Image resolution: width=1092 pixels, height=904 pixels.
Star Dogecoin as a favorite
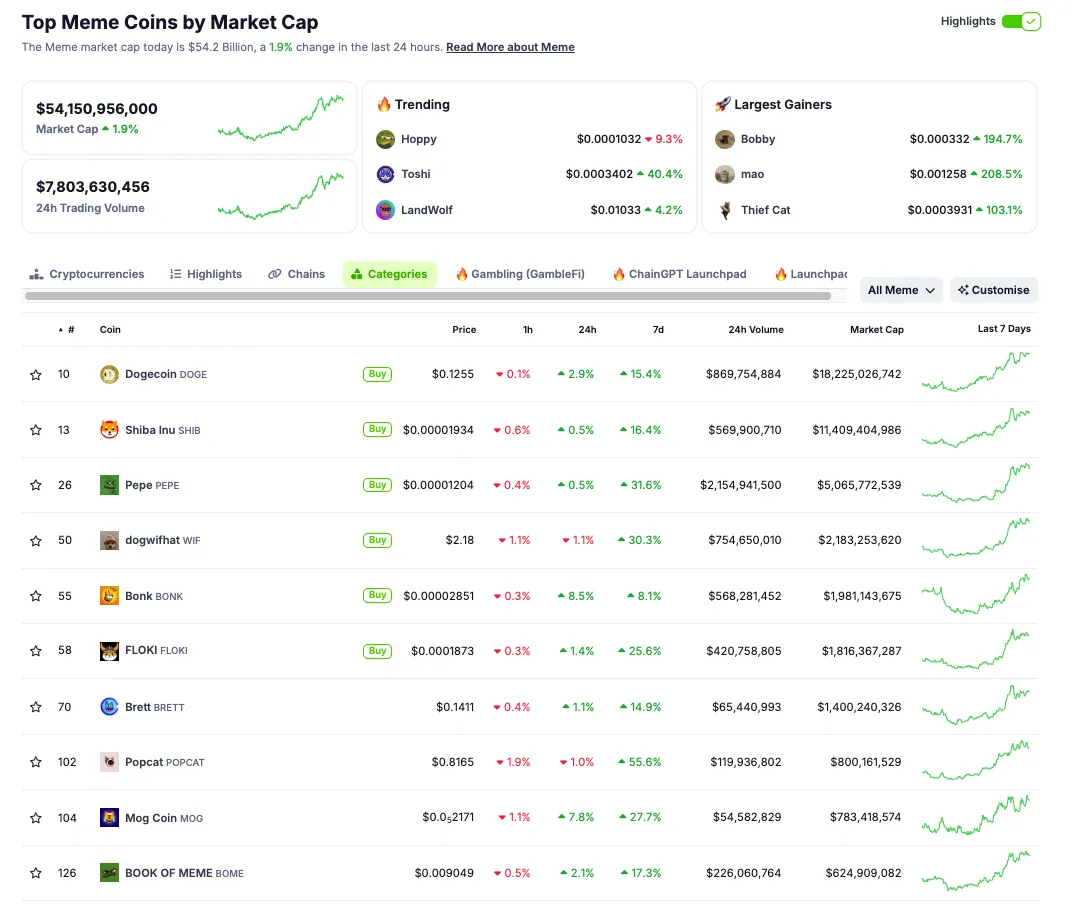click(36, 375)
